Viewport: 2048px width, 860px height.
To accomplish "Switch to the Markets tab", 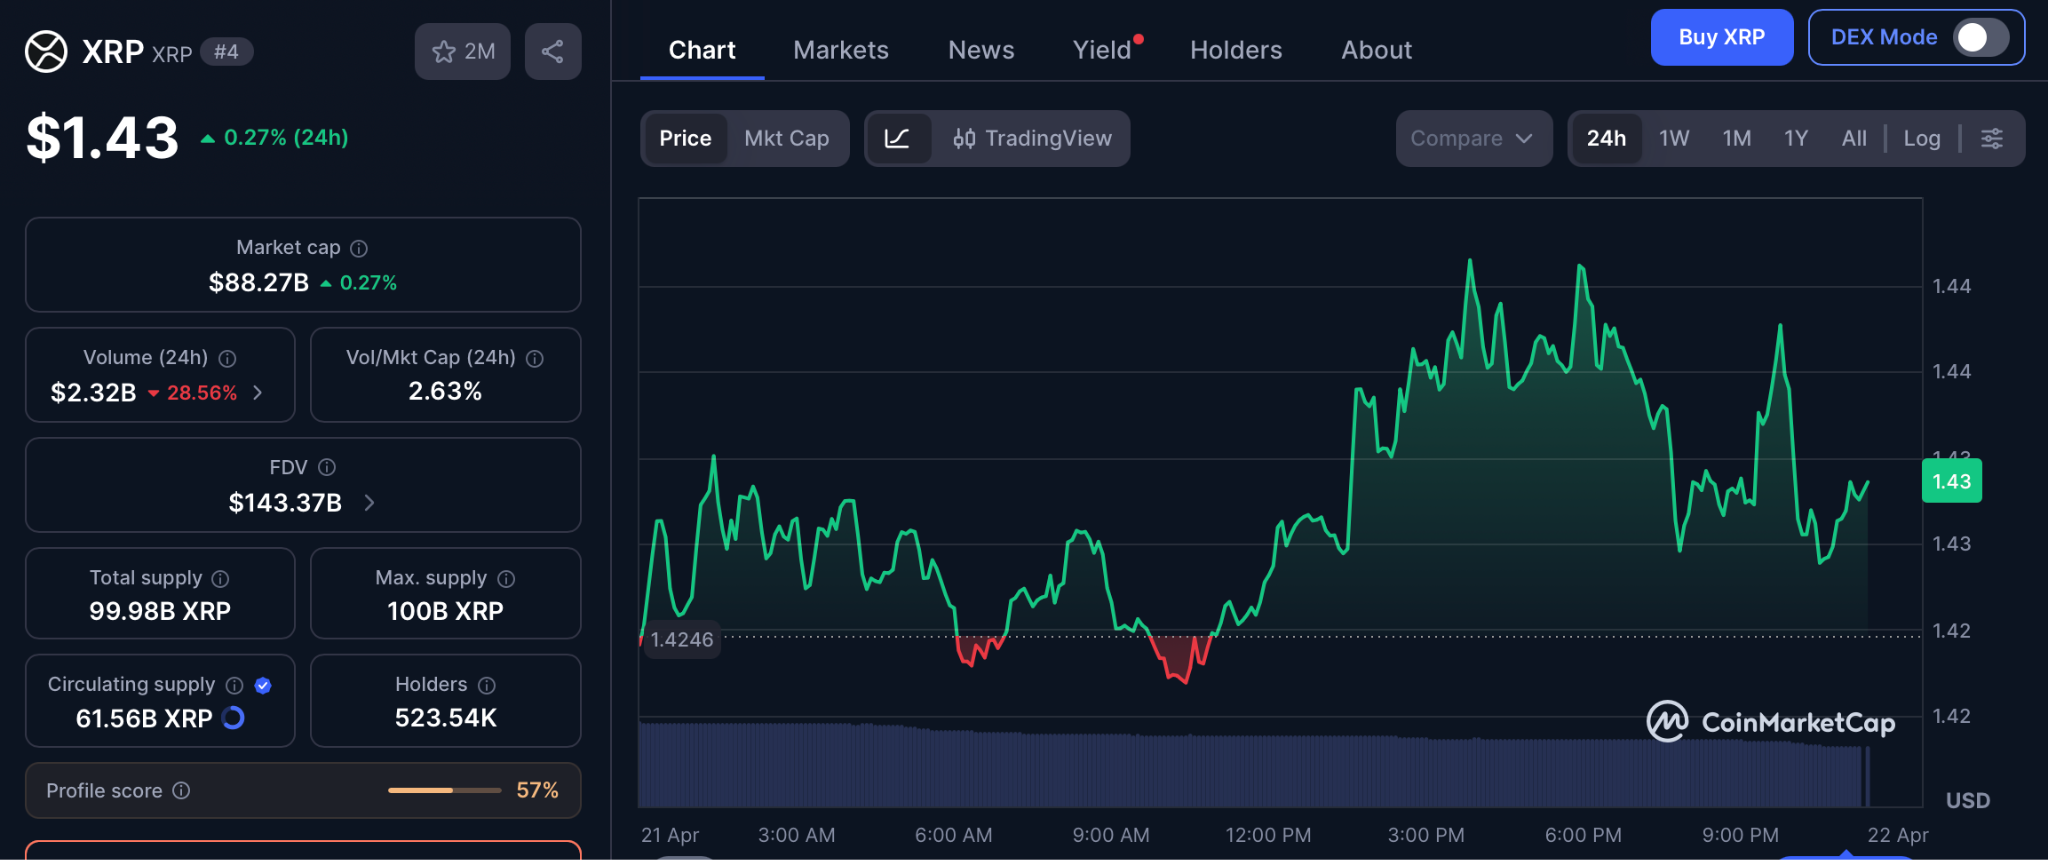I will (840, 50).
